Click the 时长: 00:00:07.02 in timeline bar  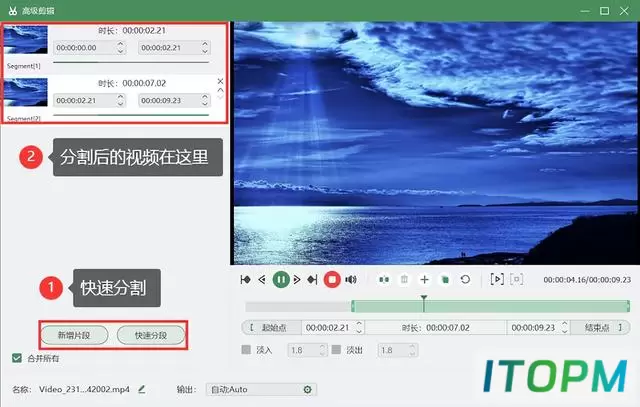[x=436, y=327]
